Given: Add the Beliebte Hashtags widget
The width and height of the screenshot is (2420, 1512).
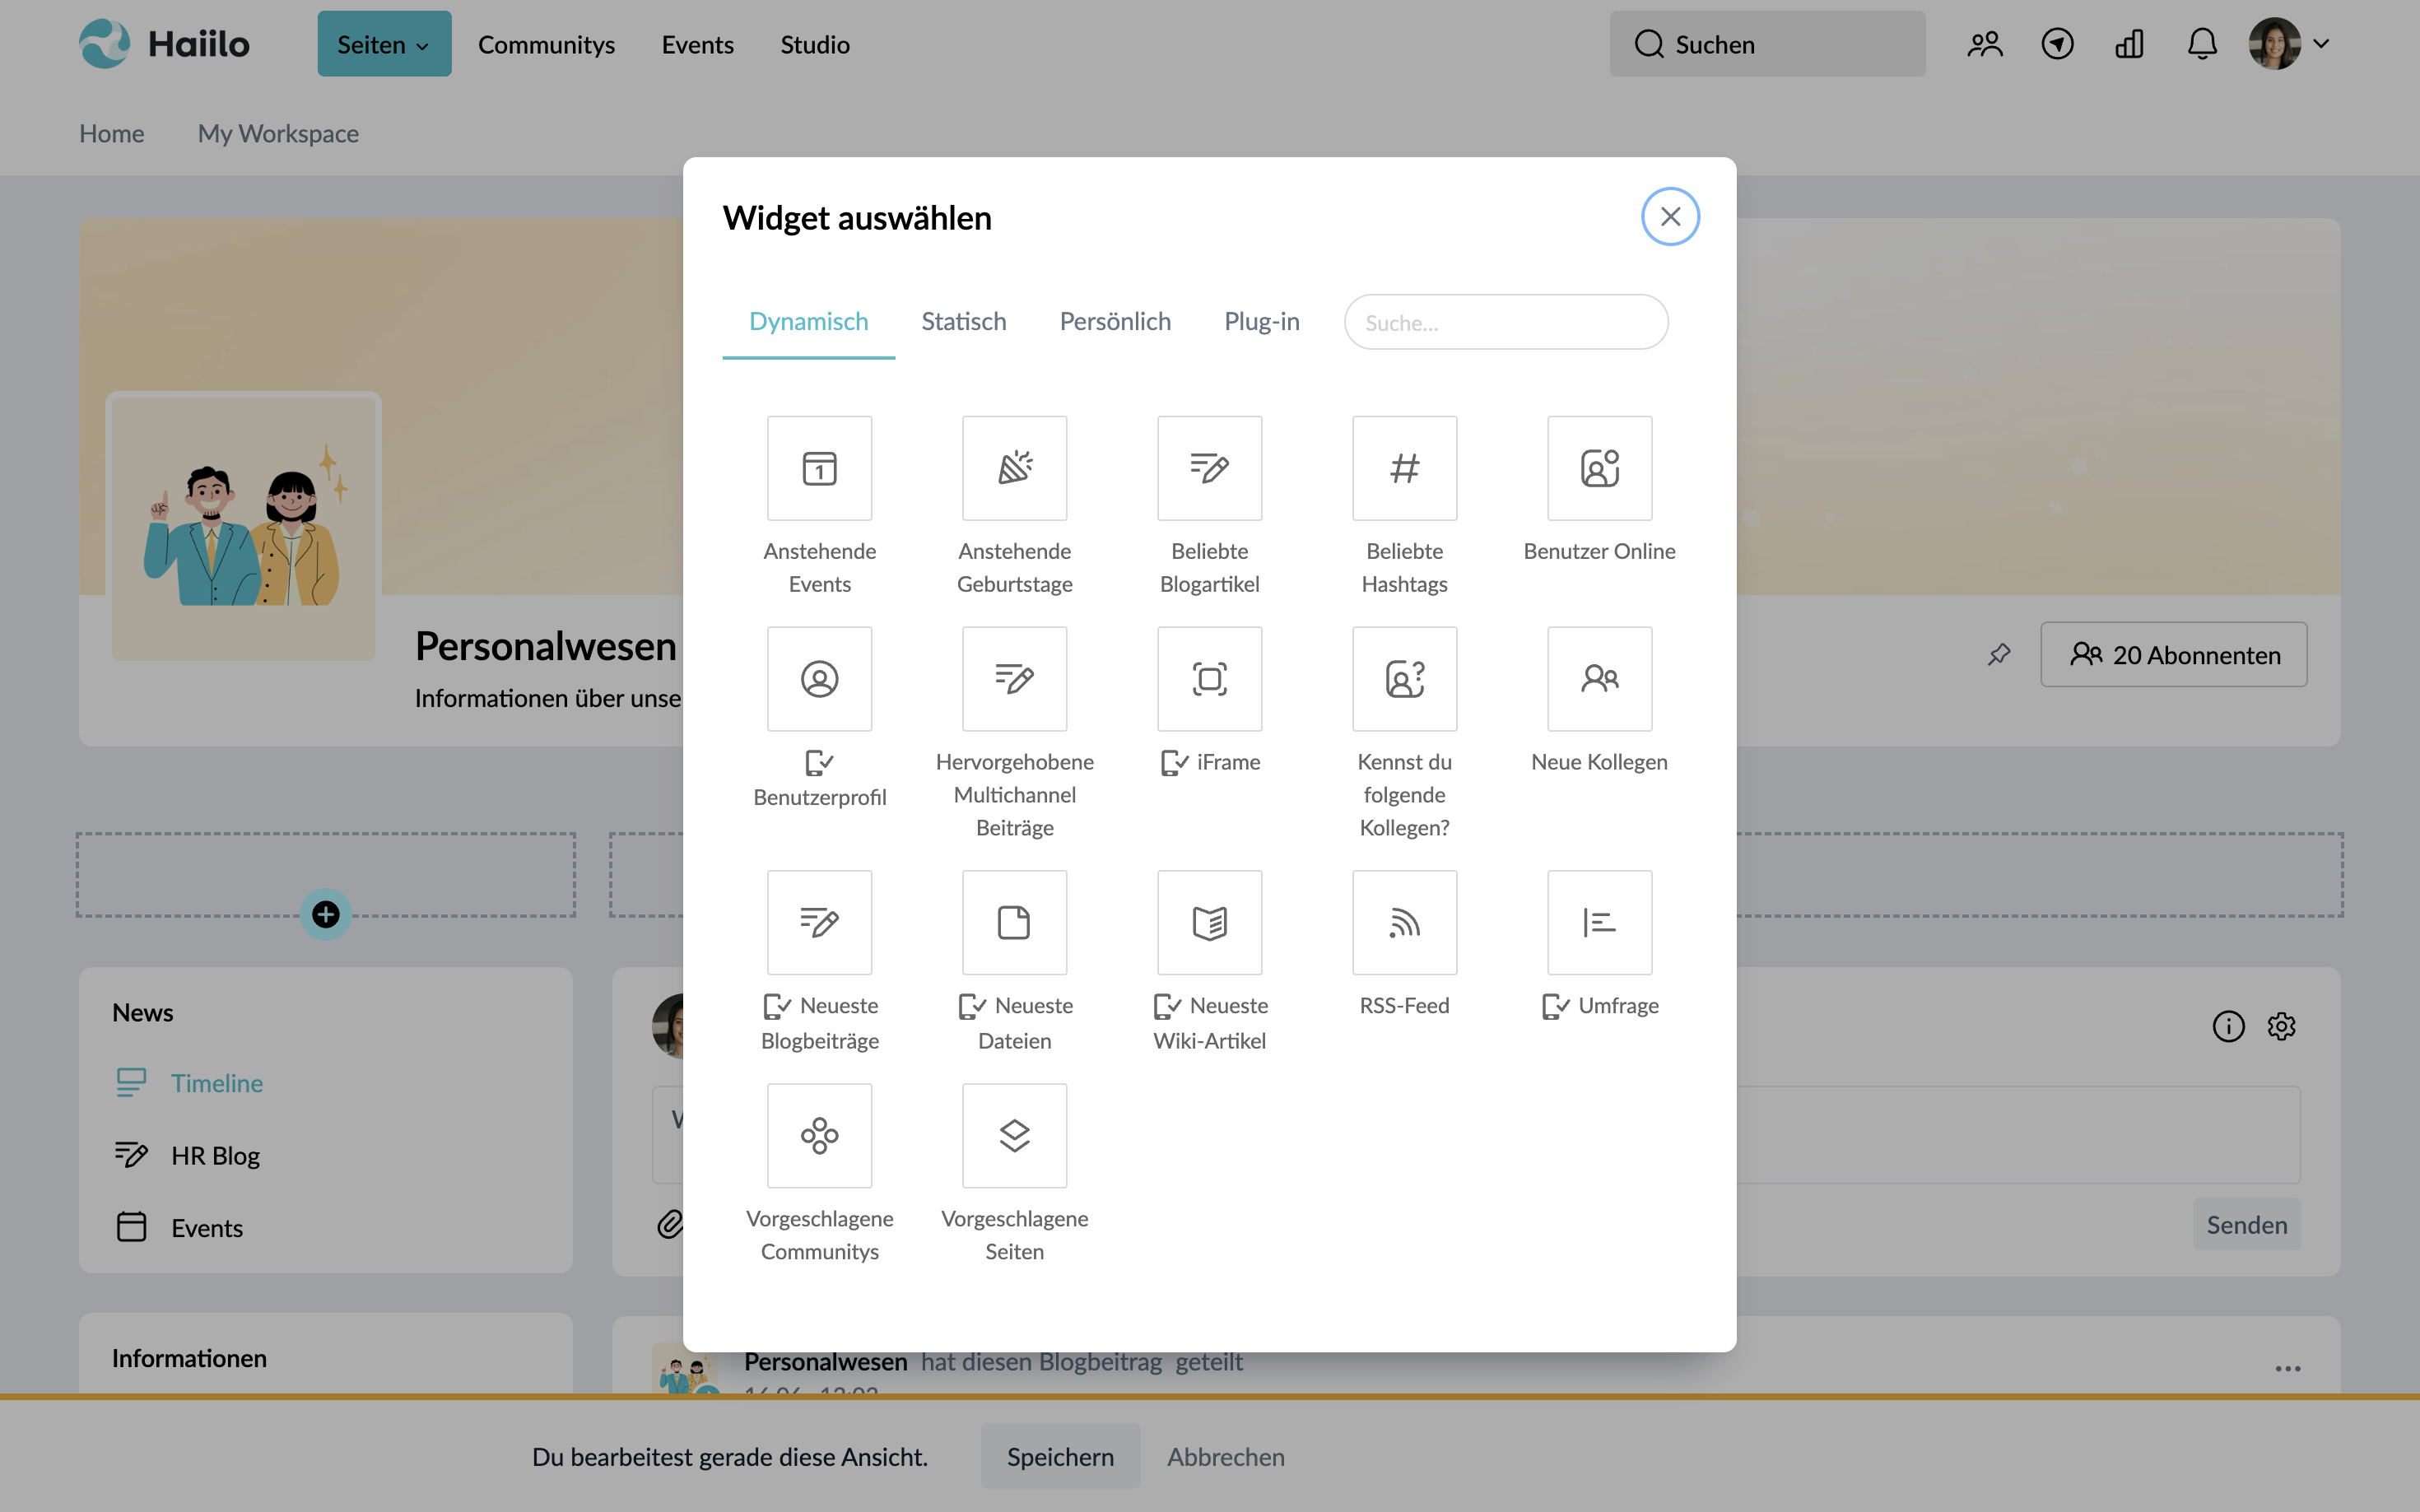Looking at the screenshot, I should click(1404, 468).
